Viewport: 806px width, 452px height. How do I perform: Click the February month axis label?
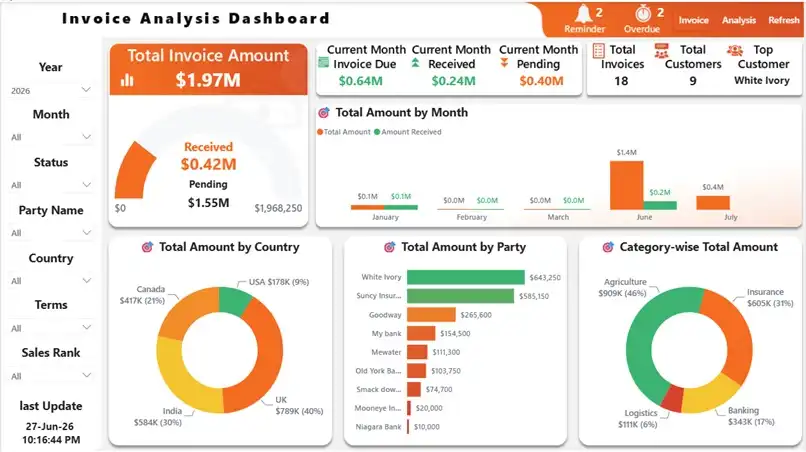click(x=471, y=217)
